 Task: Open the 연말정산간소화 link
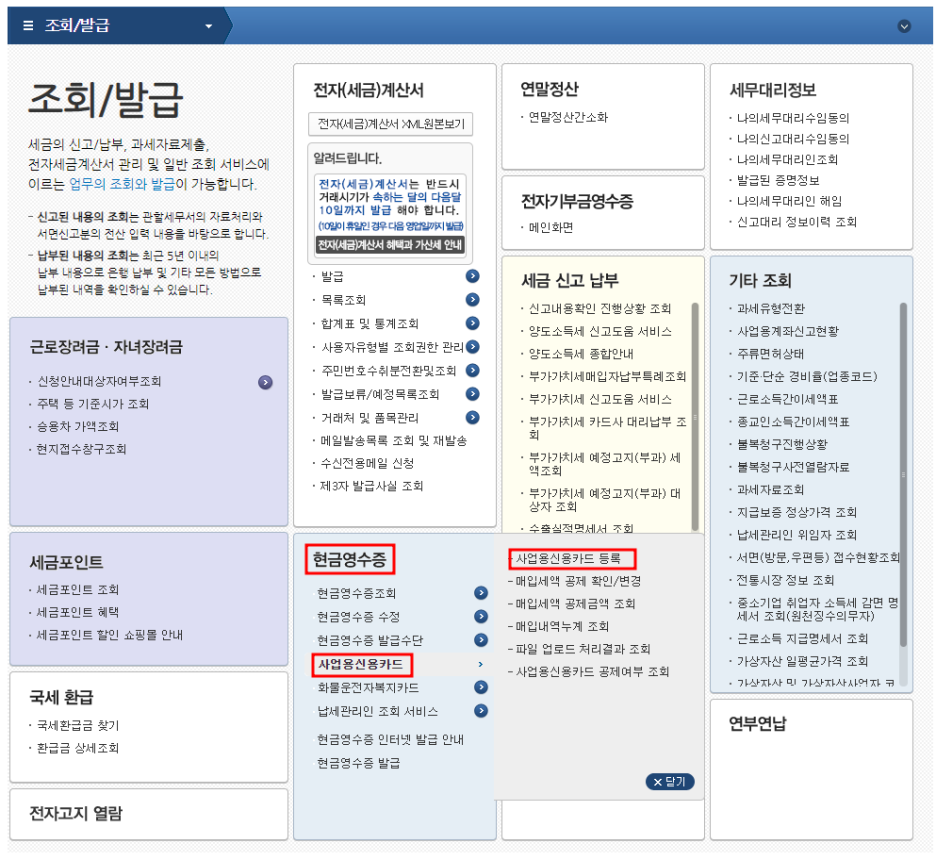point(568,117)
